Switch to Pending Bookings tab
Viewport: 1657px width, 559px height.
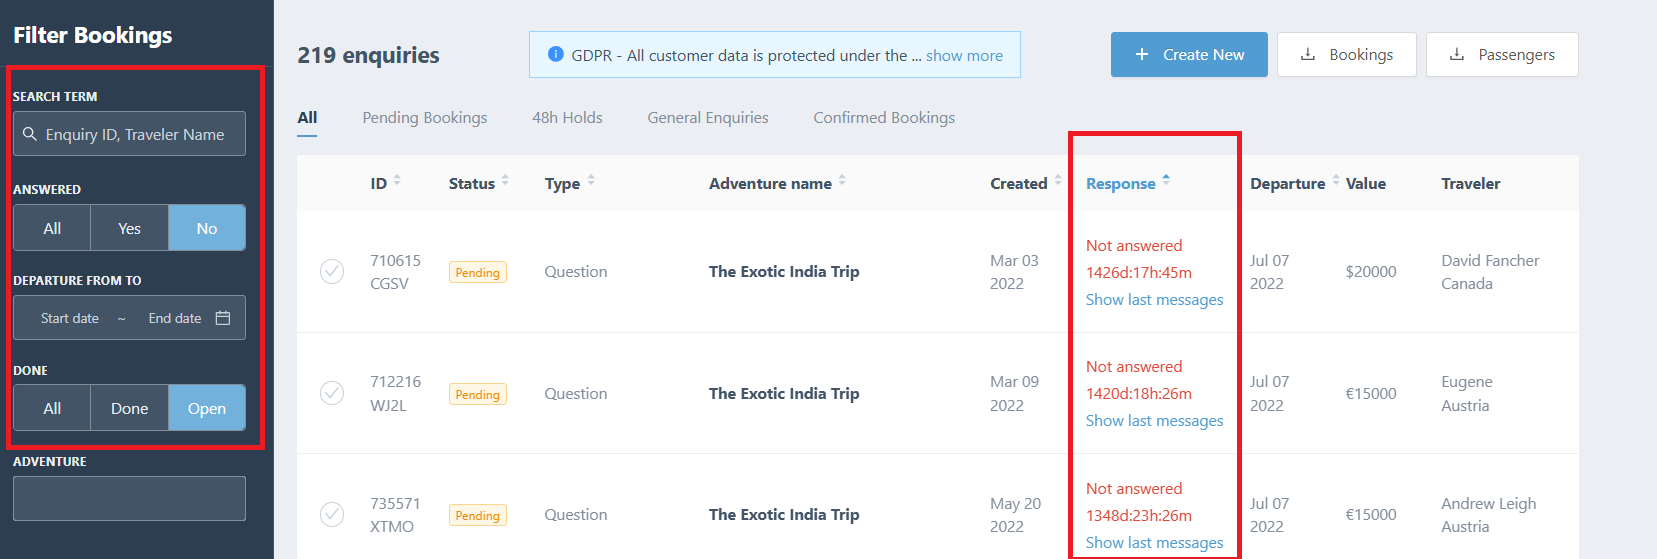[424, 118]
